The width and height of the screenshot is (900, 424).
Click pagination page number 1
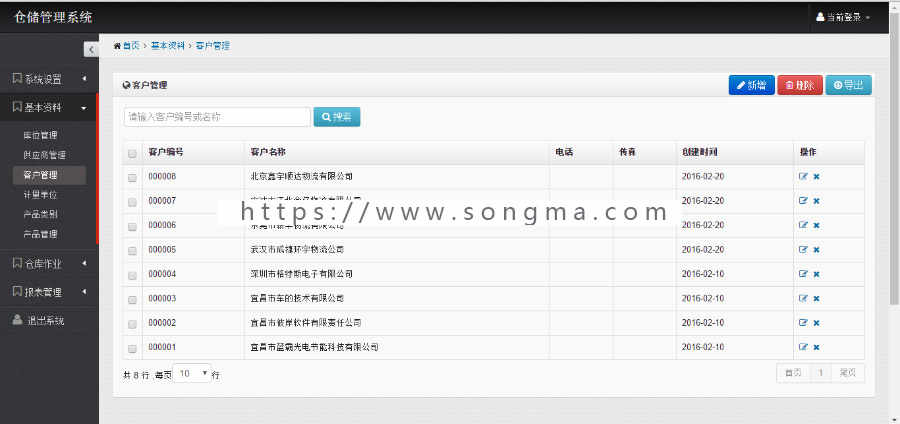pyautogui.click(x=821, y=373)
